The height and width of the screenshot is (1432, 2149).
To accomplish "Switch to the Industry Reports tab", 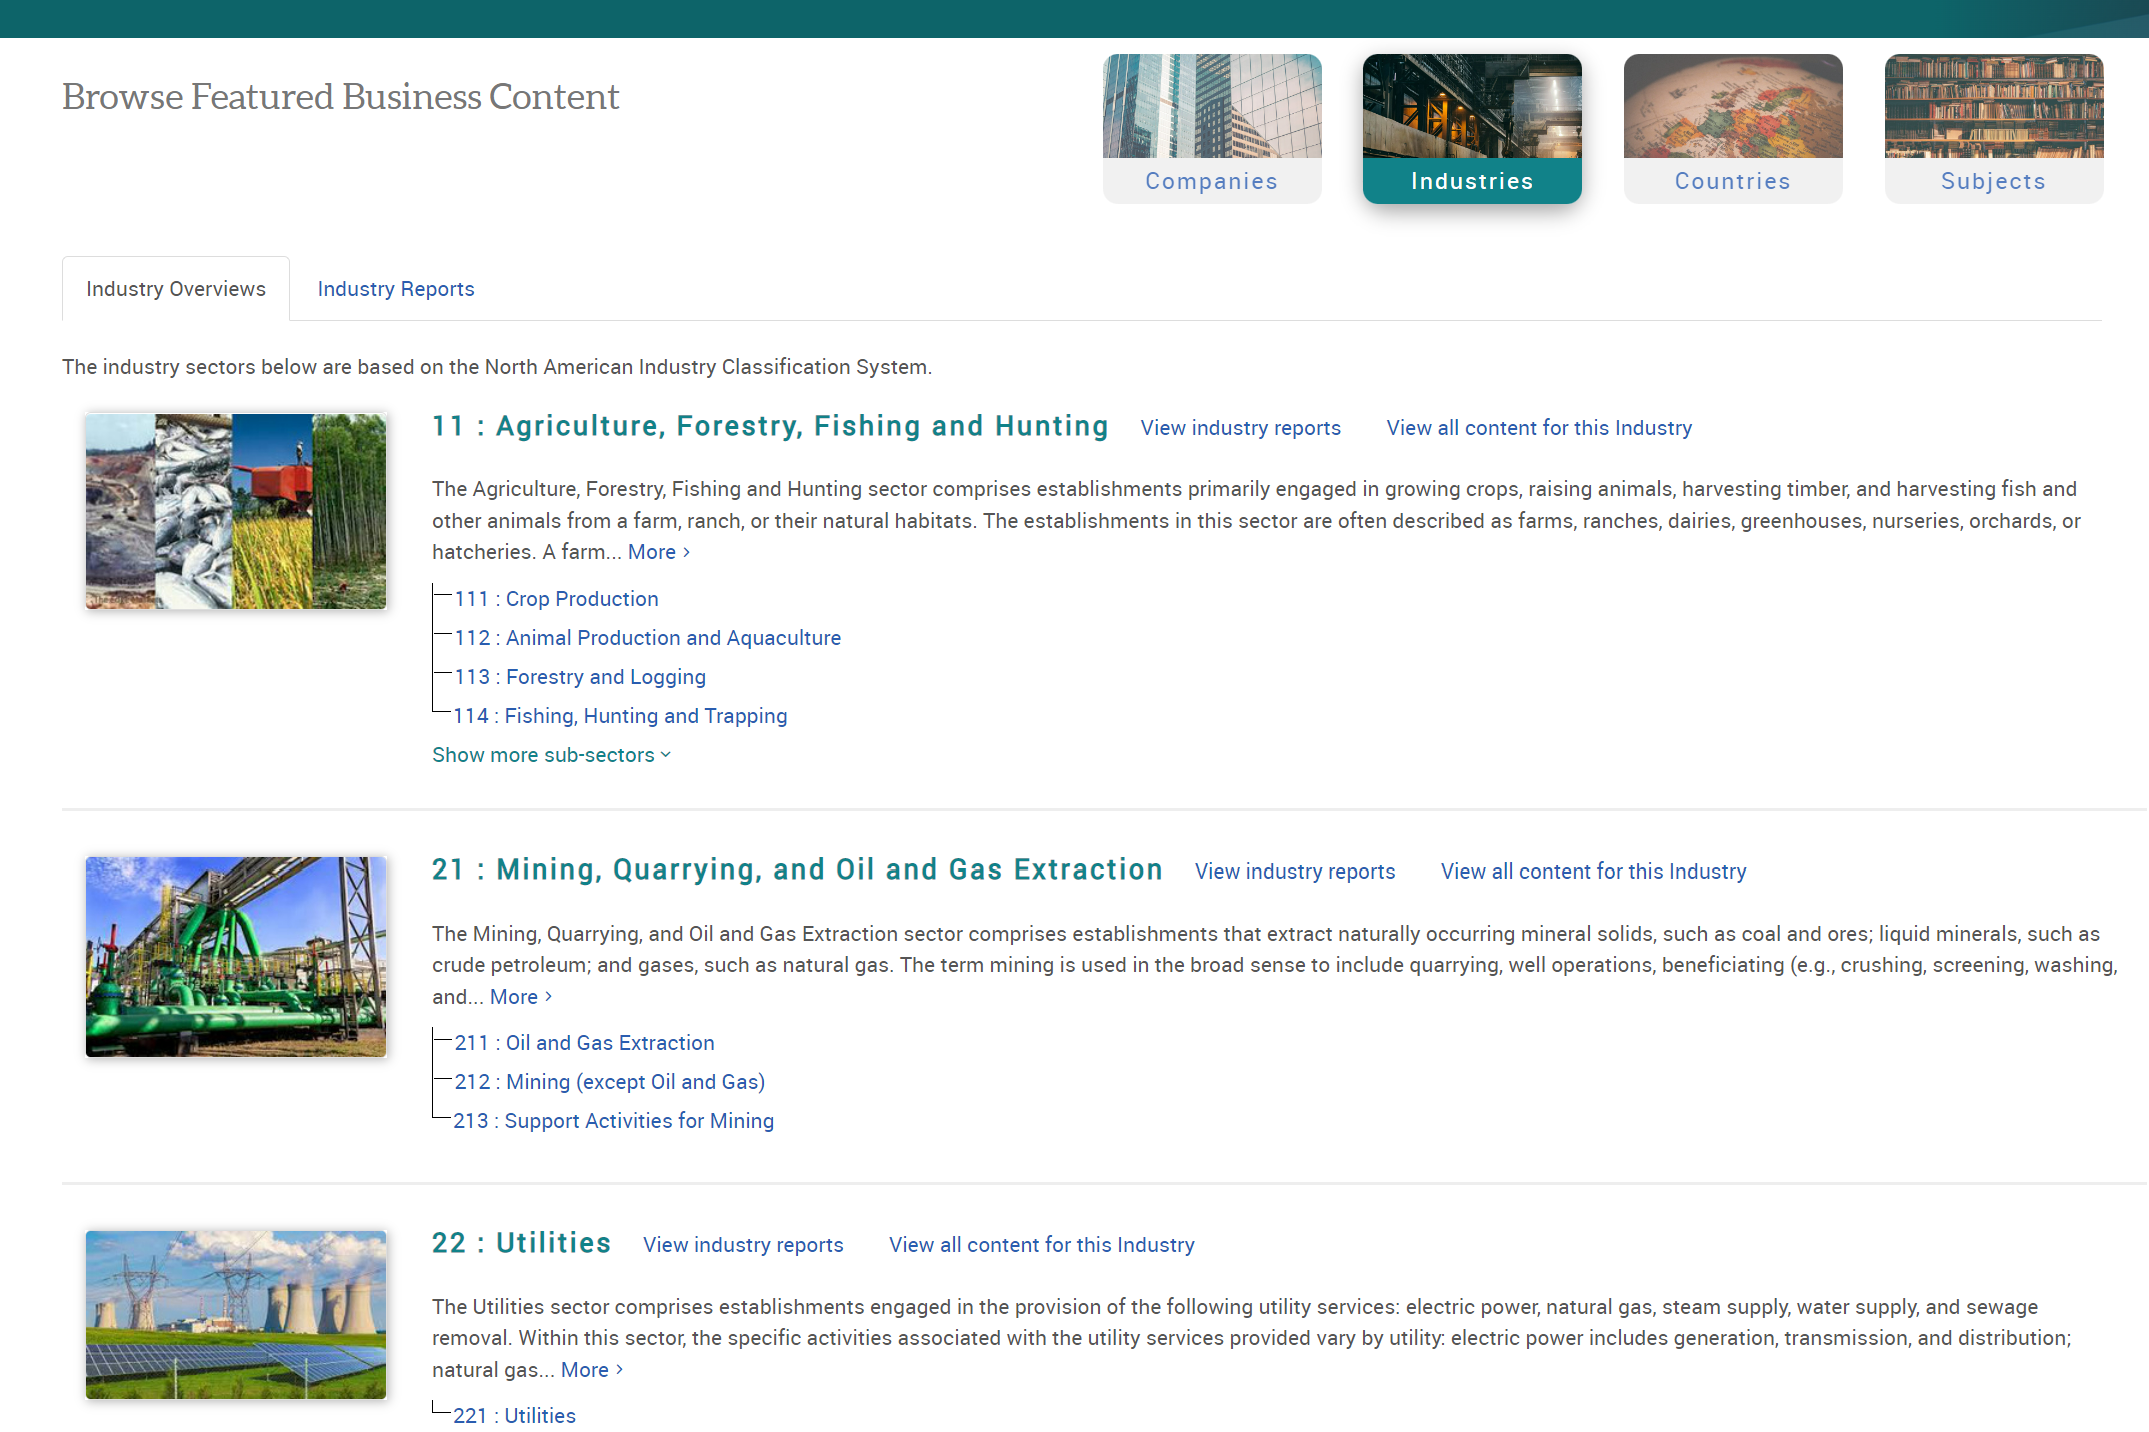I will coord(395,289).
